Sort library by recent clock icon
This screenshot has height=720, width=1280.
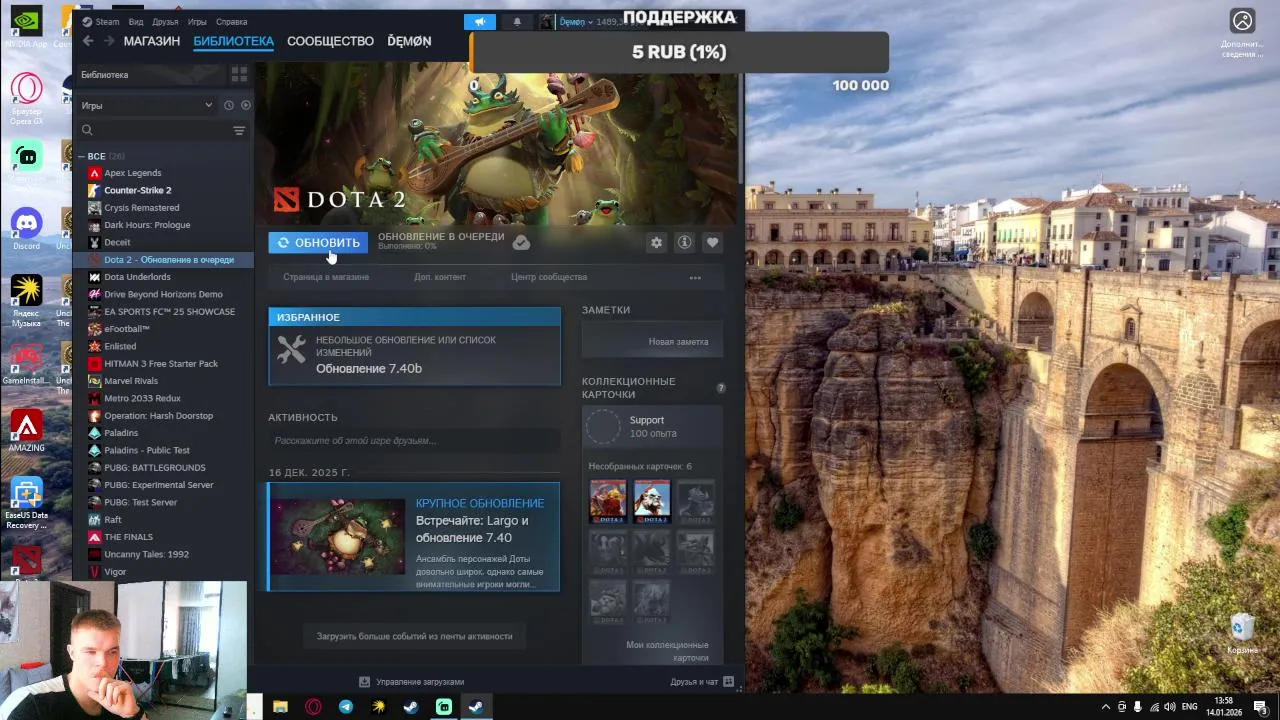(229, 105)
